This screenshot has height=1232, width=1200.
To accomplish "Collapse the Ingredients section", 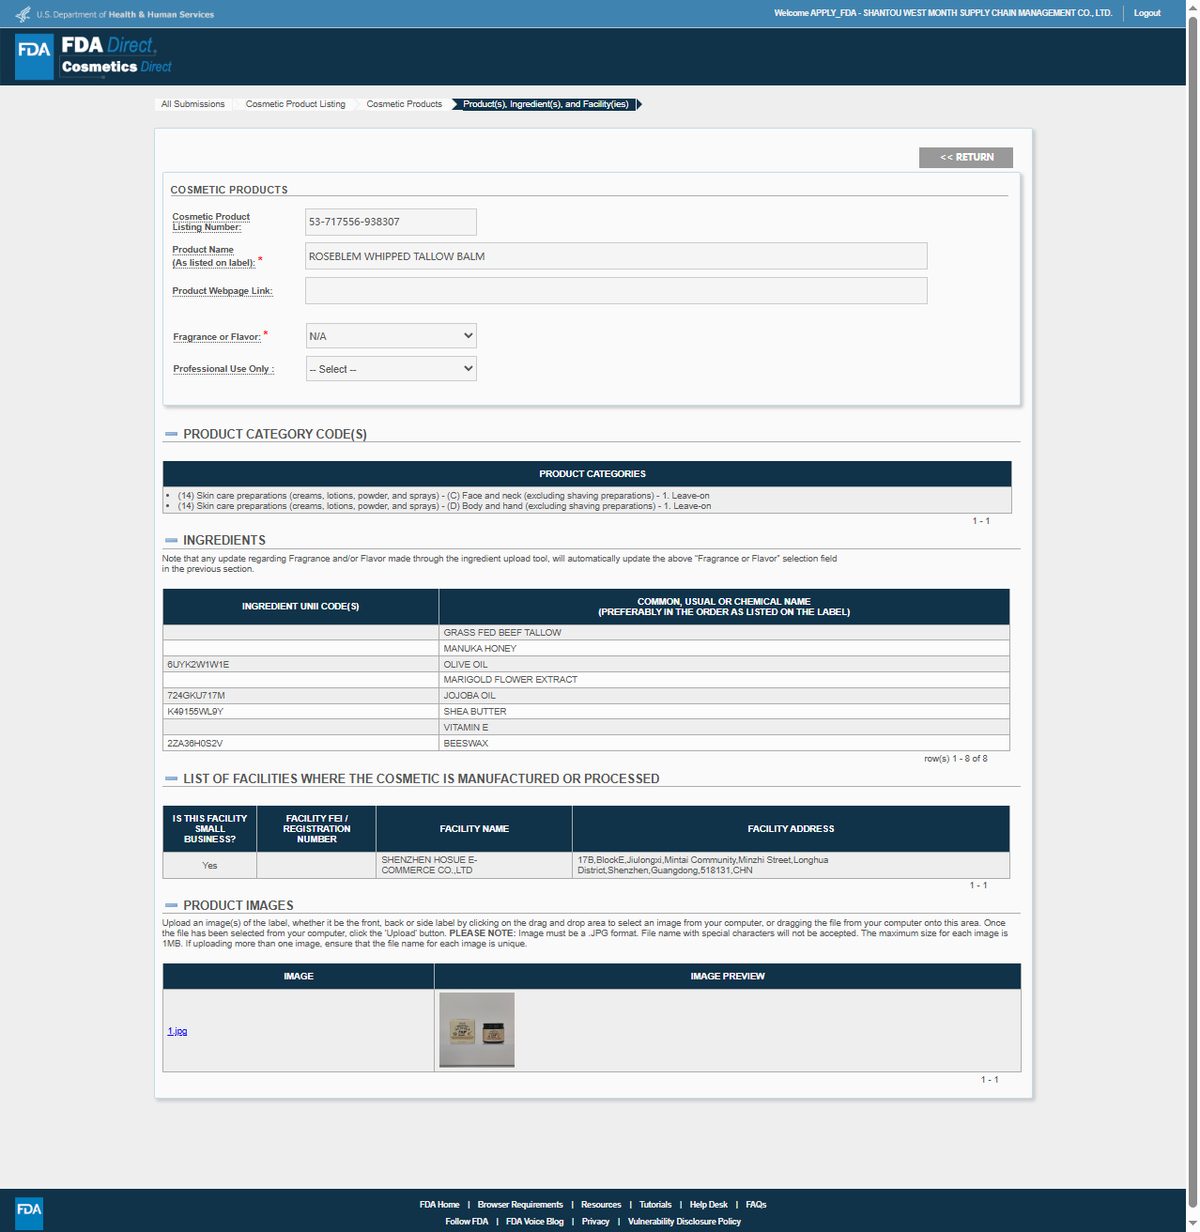I will (x=171, y=541).
